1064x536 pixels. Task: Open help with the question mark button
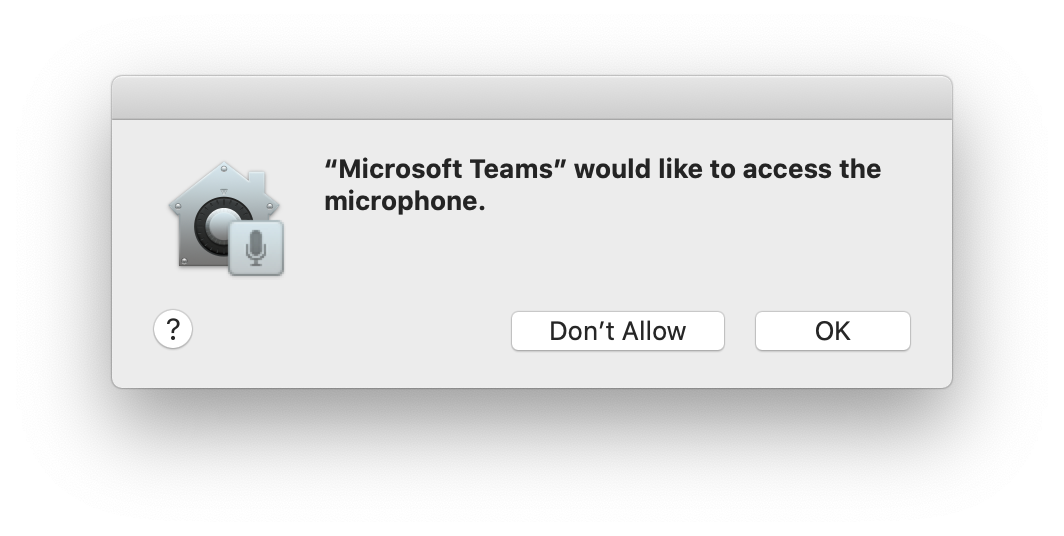pyautogui.click(x=173, y=330)
